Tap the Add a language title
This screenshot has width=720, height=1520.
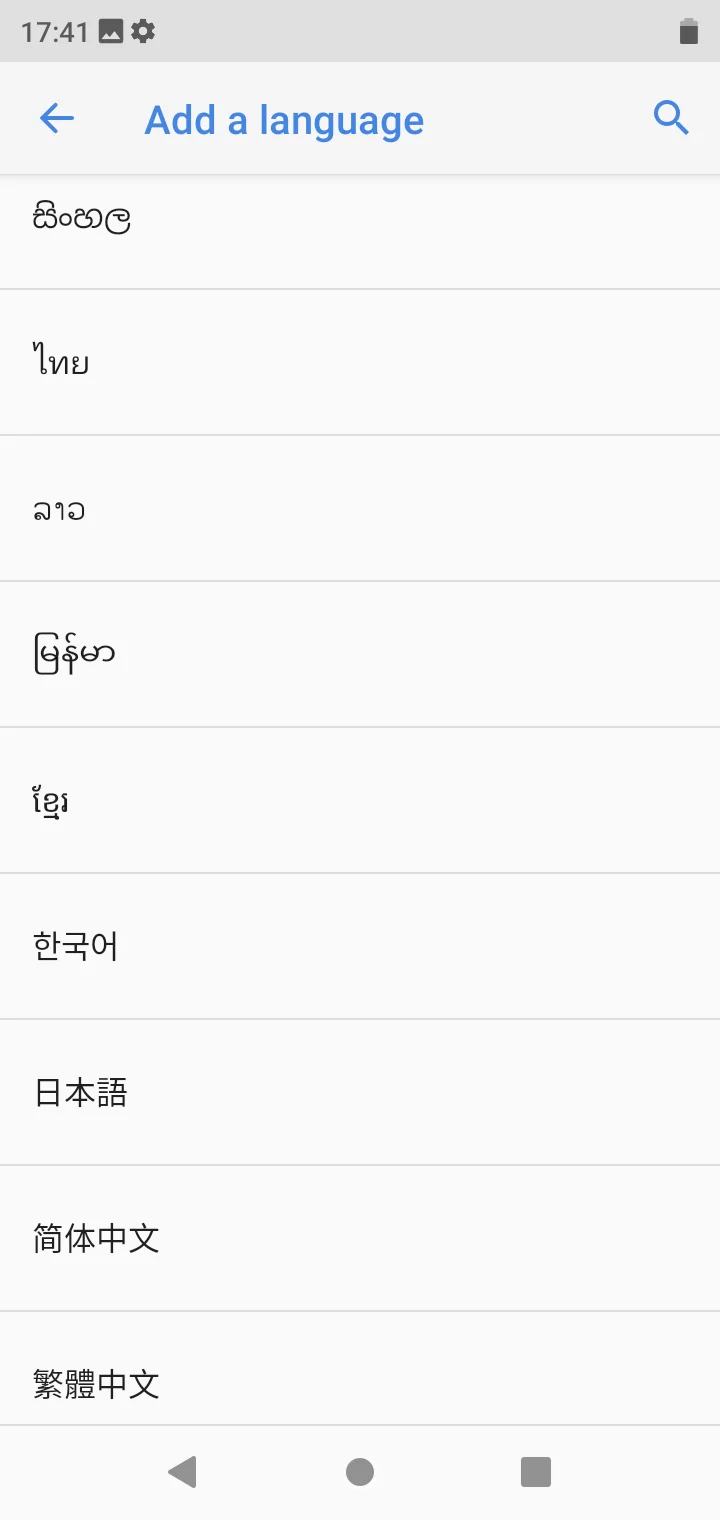coord(284,121)
